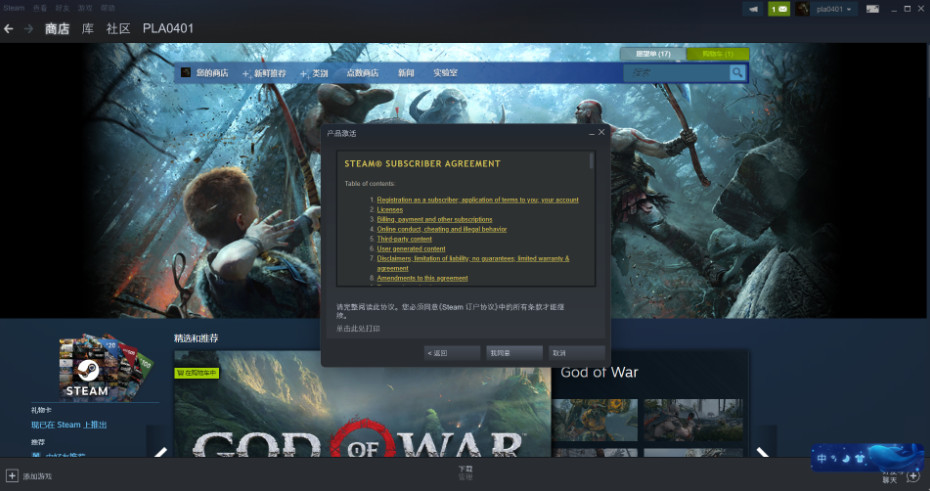
Task: Open the PLA0401 profile tab
Action: (168, 28)
